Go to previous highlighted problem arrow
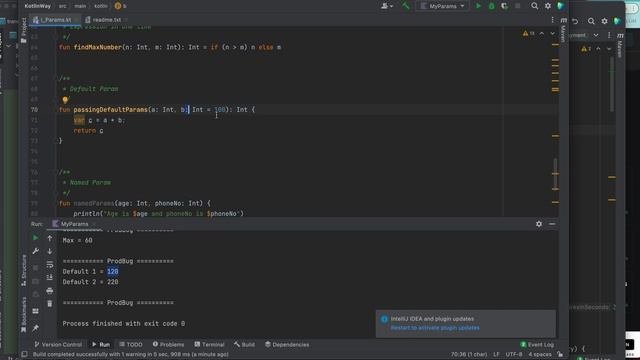Screen dimensions: 640x360 (542, 33)
